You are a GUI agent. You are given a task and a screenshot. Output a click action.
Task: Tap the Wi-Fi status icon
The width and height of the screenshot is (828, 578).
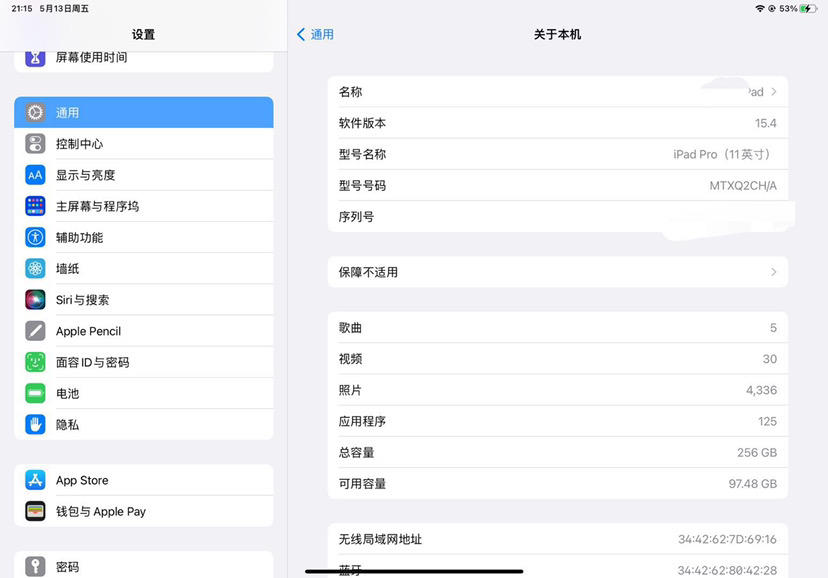760,8
